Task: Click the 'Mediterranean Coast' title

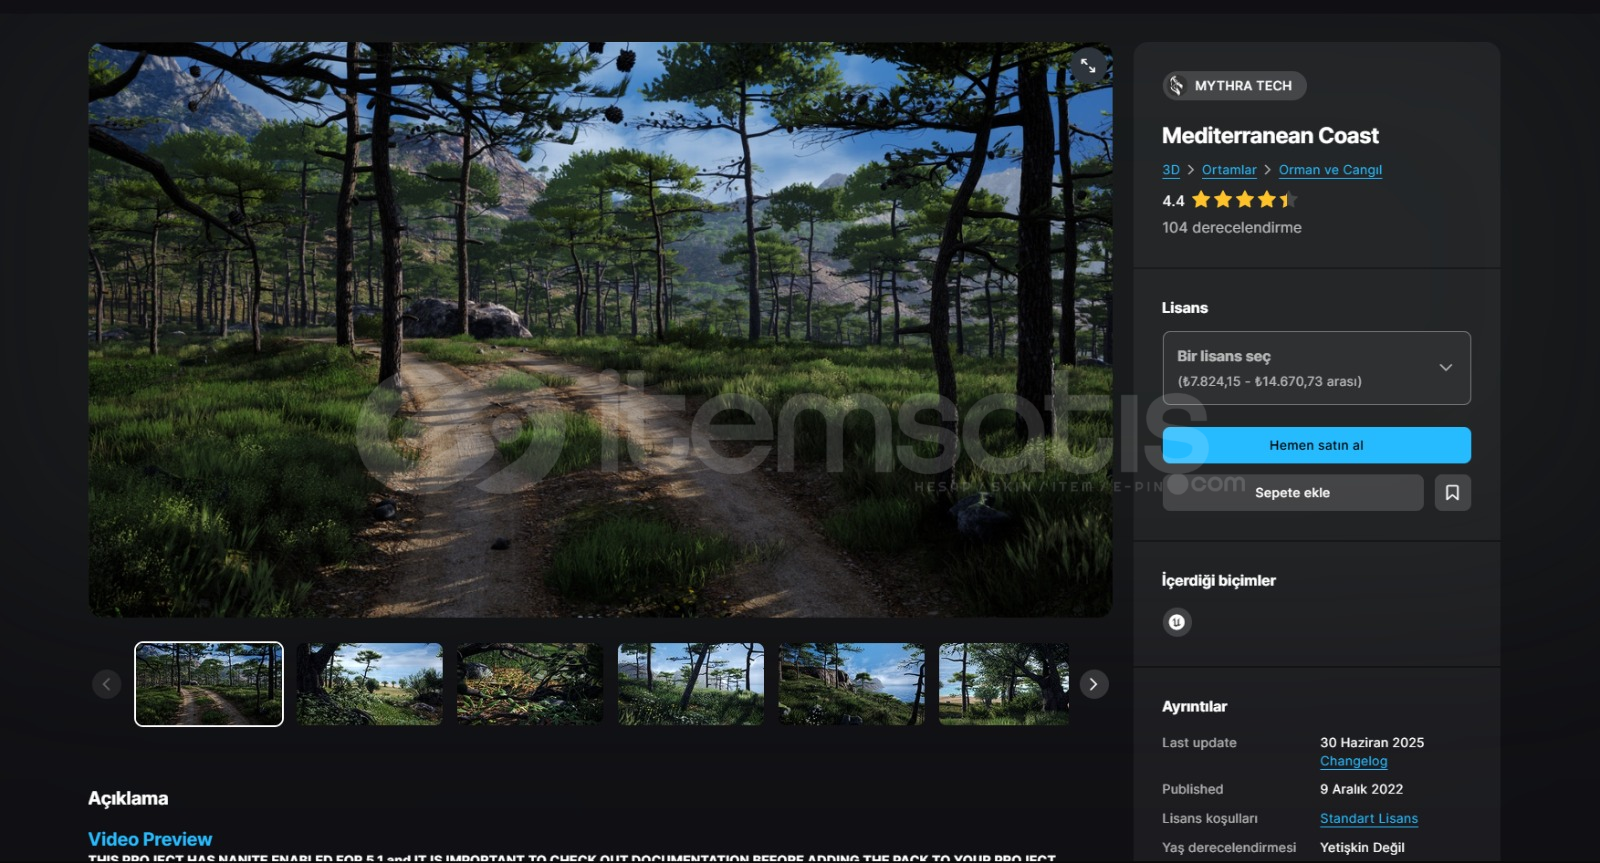Action: point(1270,135)
